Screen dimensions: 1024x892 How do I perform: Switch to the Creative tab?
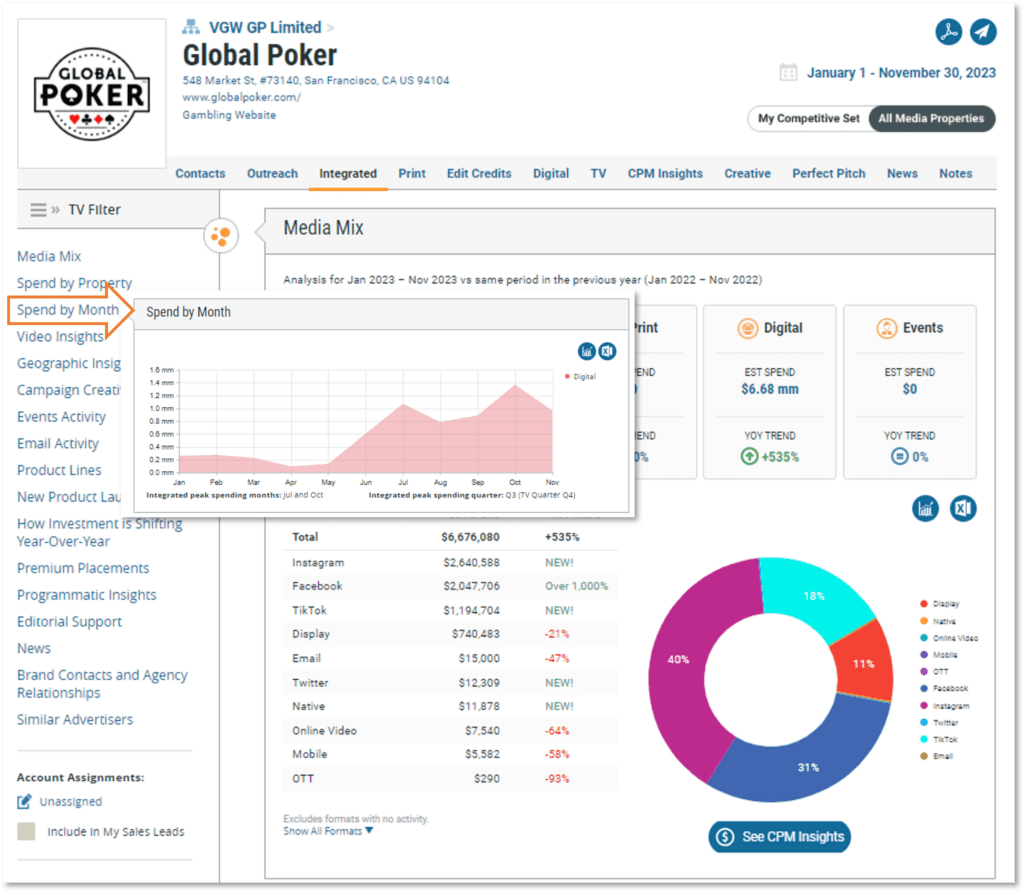click(747, 173)
